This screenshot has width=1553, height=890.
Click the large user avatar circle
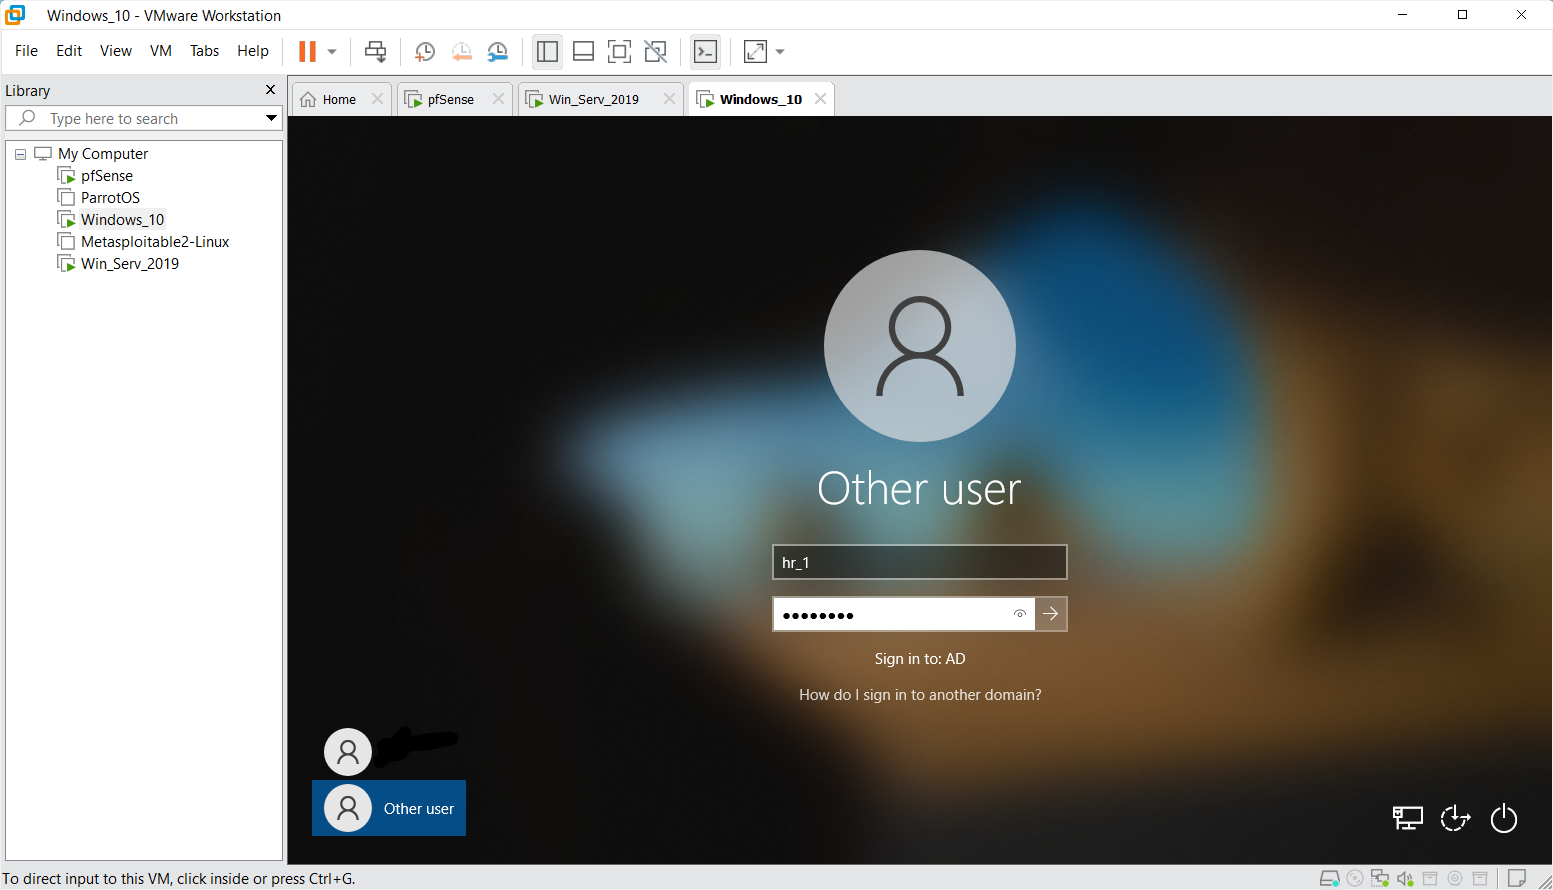[x=920, y=345]
